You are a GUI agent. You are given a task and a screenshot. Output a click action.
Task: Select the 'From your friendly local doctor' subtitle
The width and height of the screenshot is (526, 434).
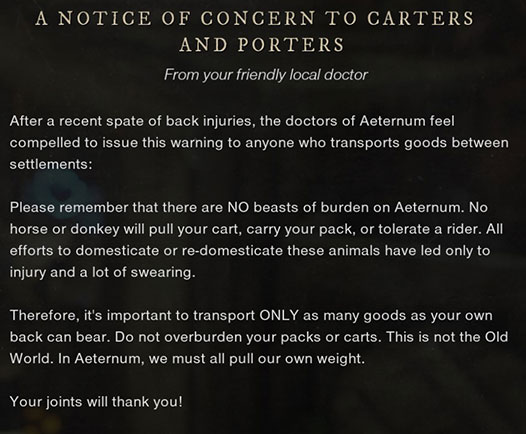[x=266, y=75]
